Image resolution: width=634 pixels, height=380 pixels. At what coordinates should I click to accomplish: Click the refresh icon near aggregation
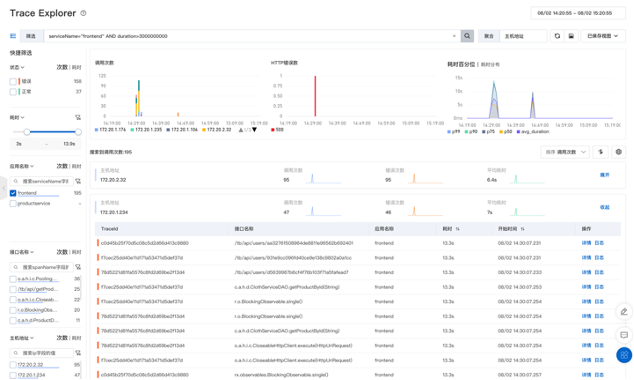(x=557, y=36)
